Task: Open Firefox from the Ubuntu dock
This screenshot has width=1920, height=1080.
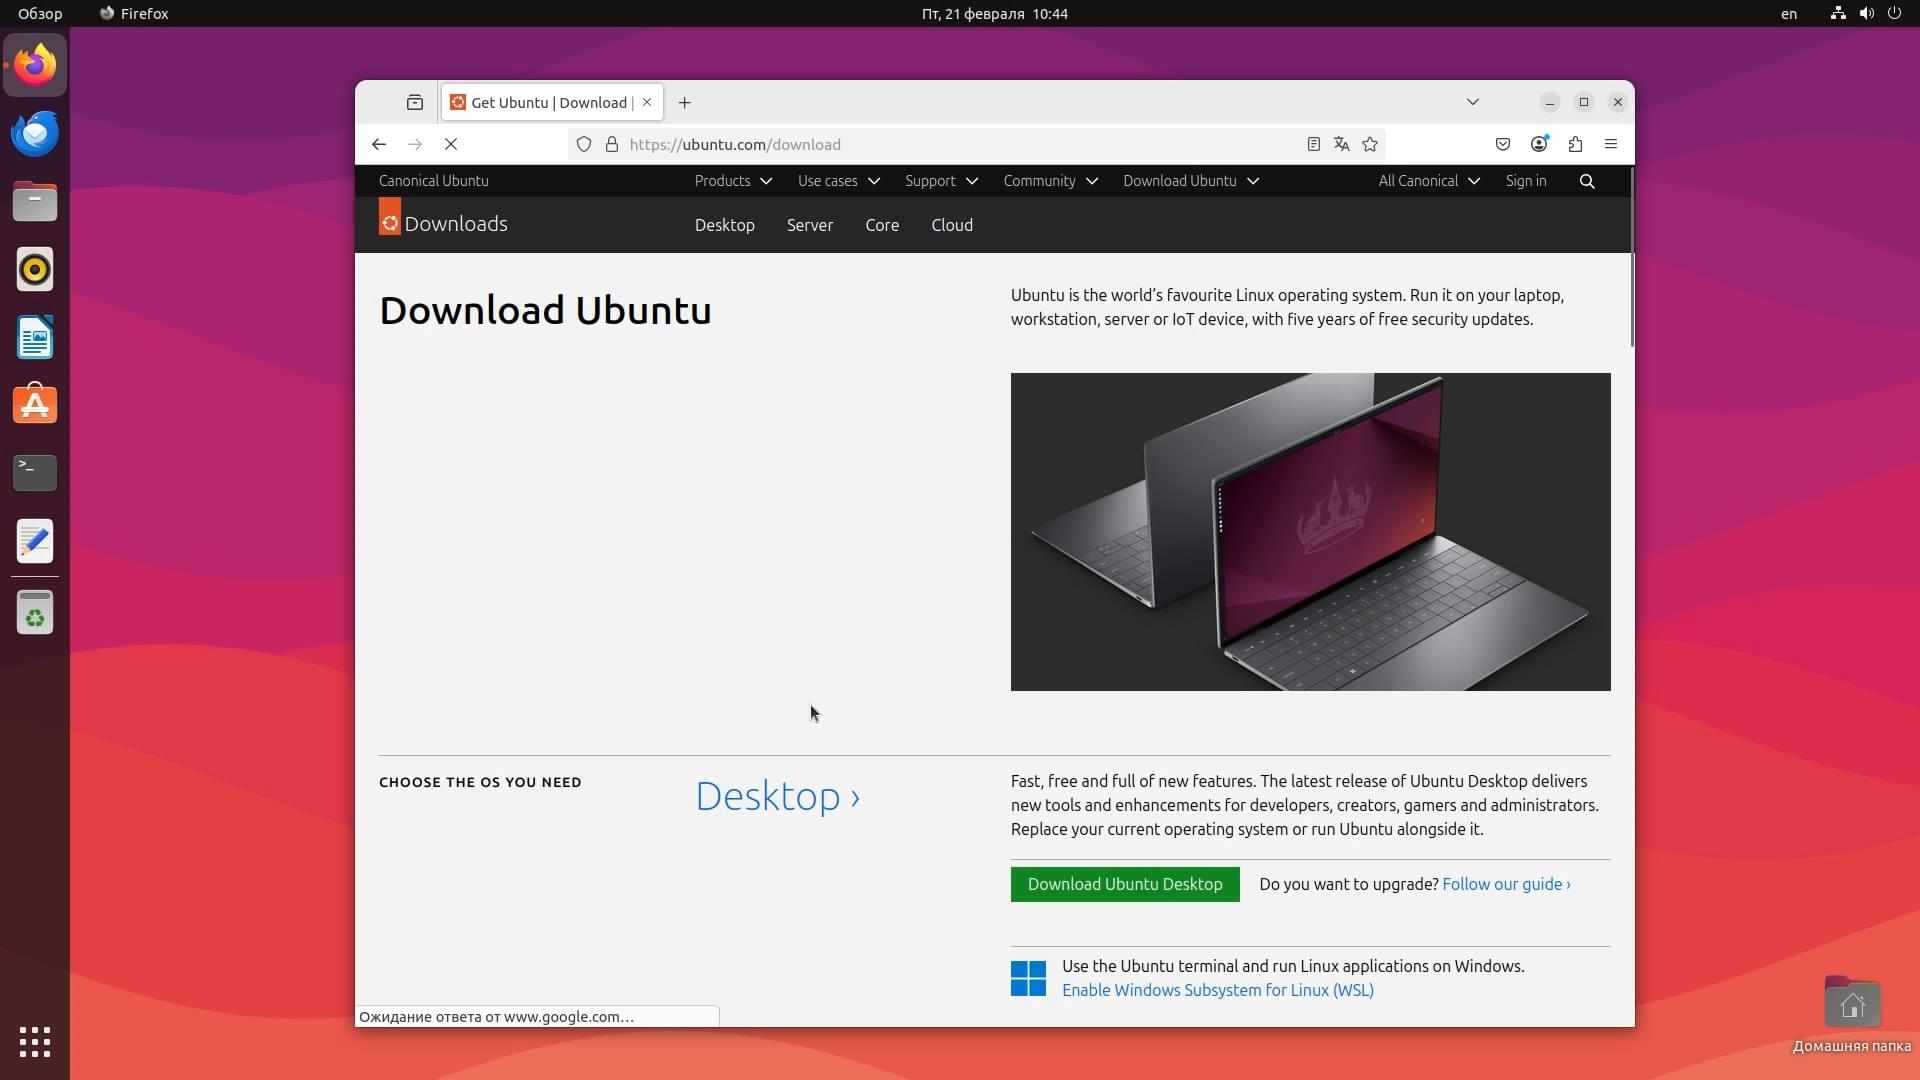Action: point(35,65)
